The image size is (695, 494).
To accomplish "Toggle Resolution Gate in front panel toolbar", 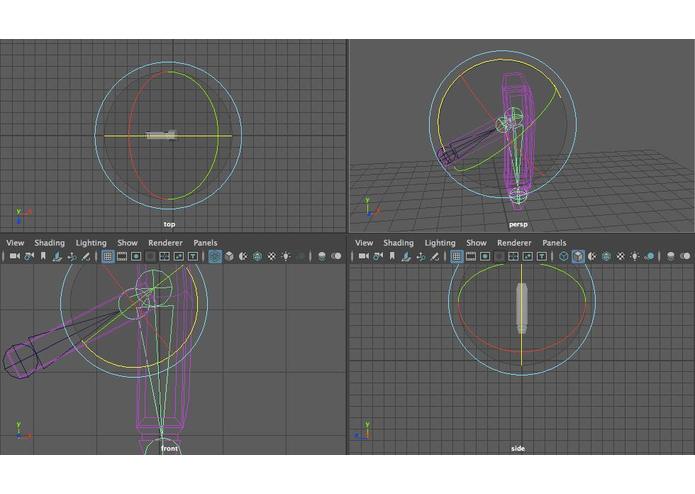I will tap(136, 256).
